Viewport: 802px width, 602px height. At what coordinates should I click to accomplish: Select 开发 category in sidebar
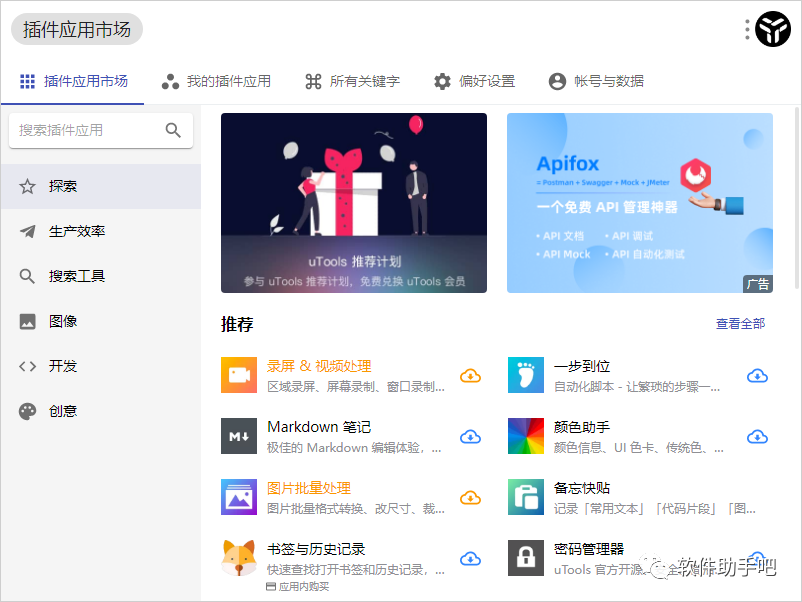[101, 366]
